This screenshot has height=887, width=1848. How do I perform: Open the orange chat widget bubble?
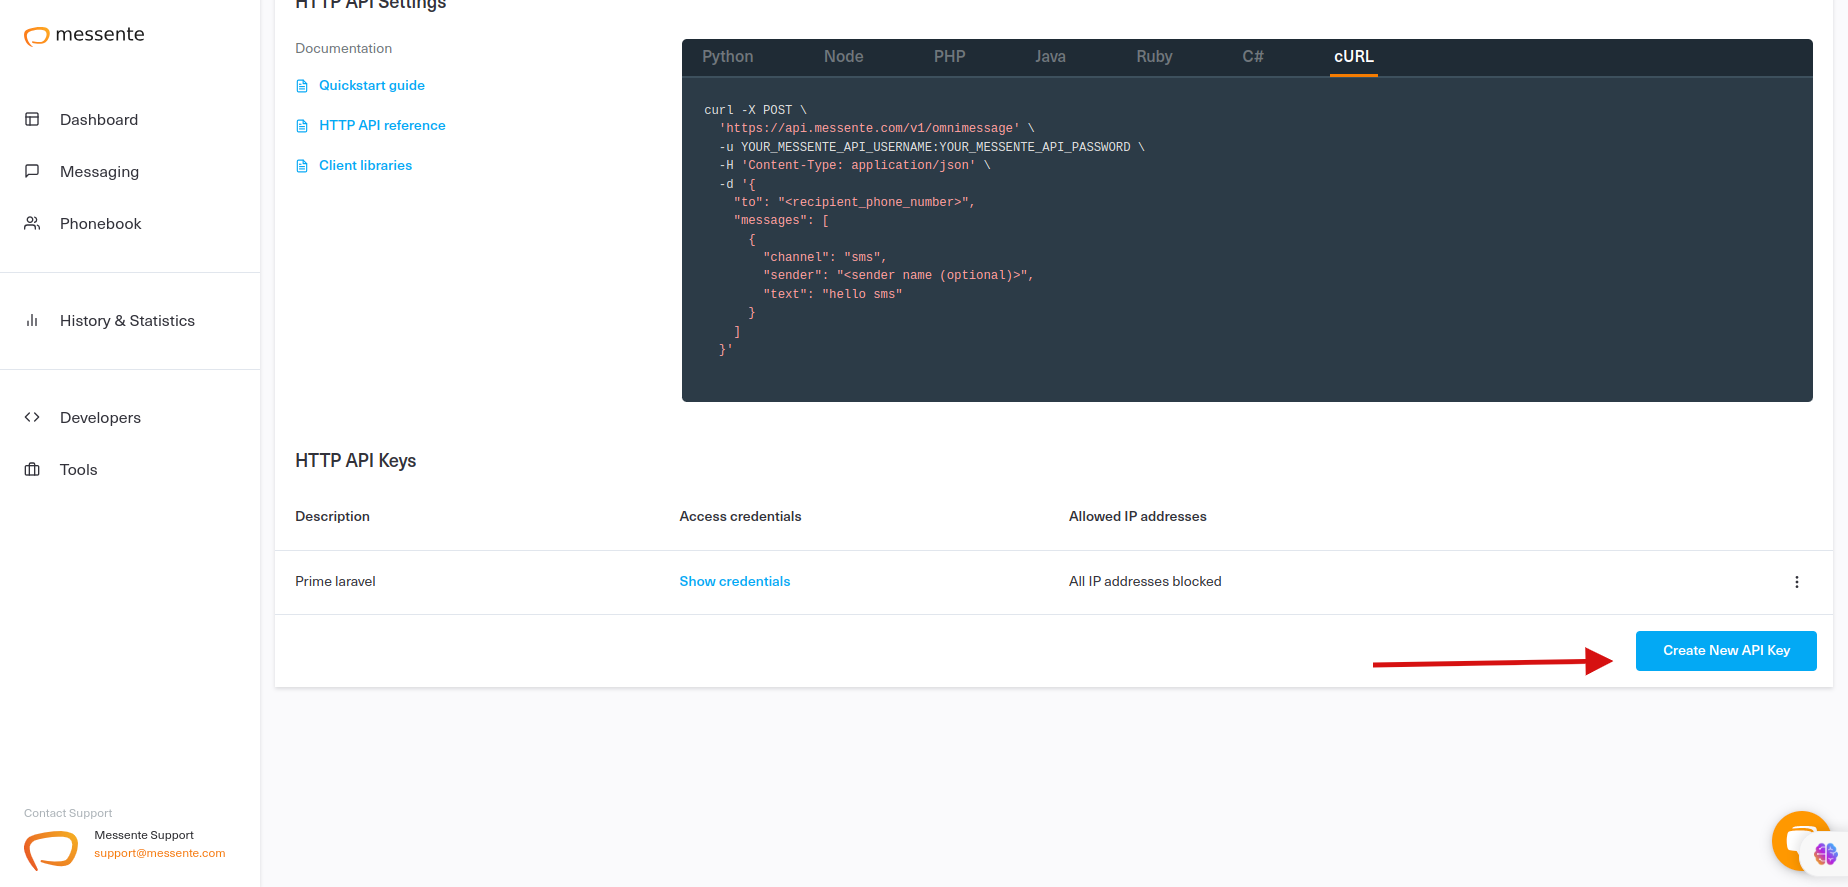[1795, 838]
